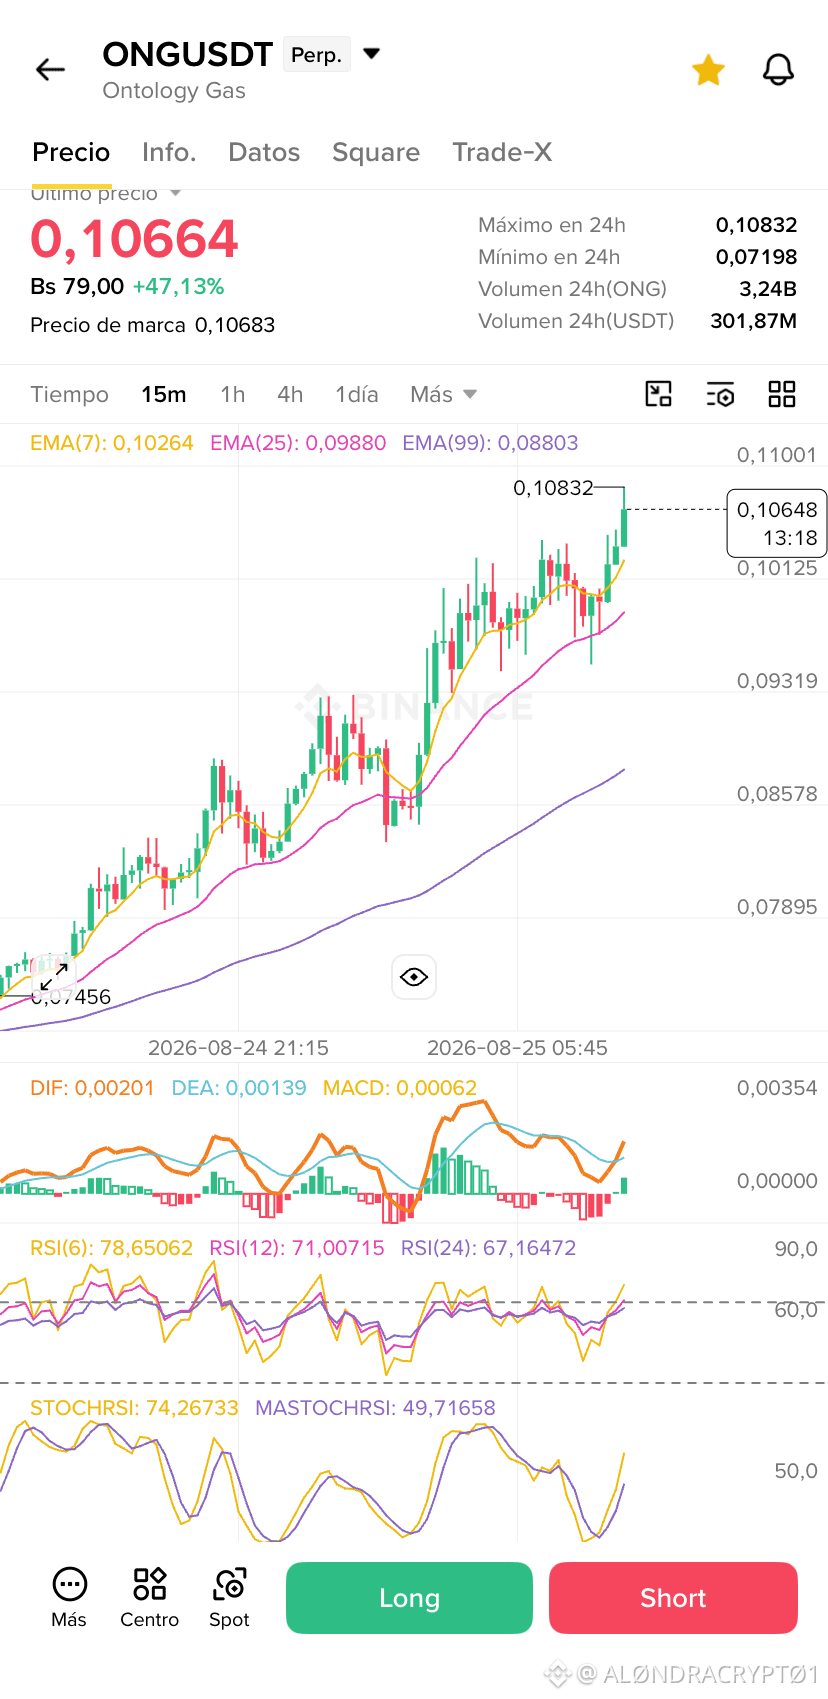Tap the Máximo en 24h value 0,10832

[756, 225]
